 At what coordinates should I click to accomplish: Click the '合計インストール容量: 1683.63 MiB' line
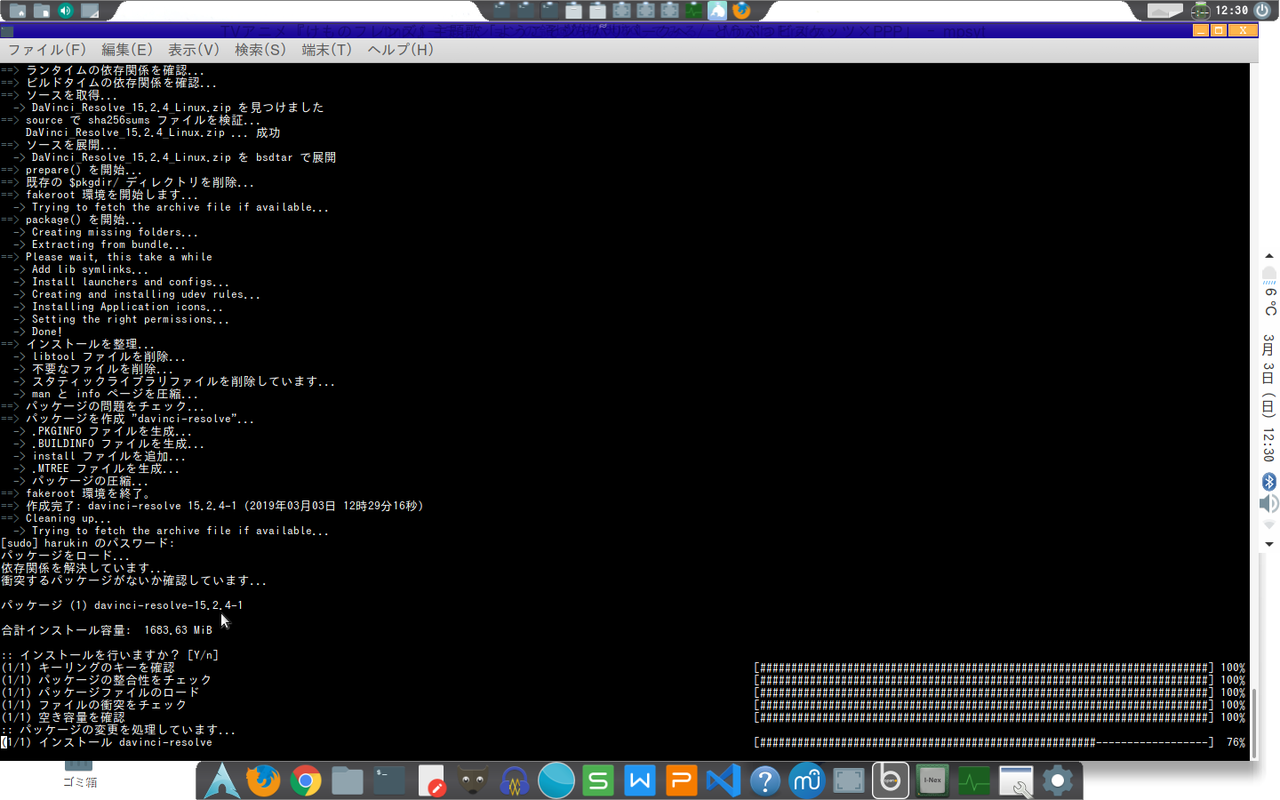[x=106, y=630]
